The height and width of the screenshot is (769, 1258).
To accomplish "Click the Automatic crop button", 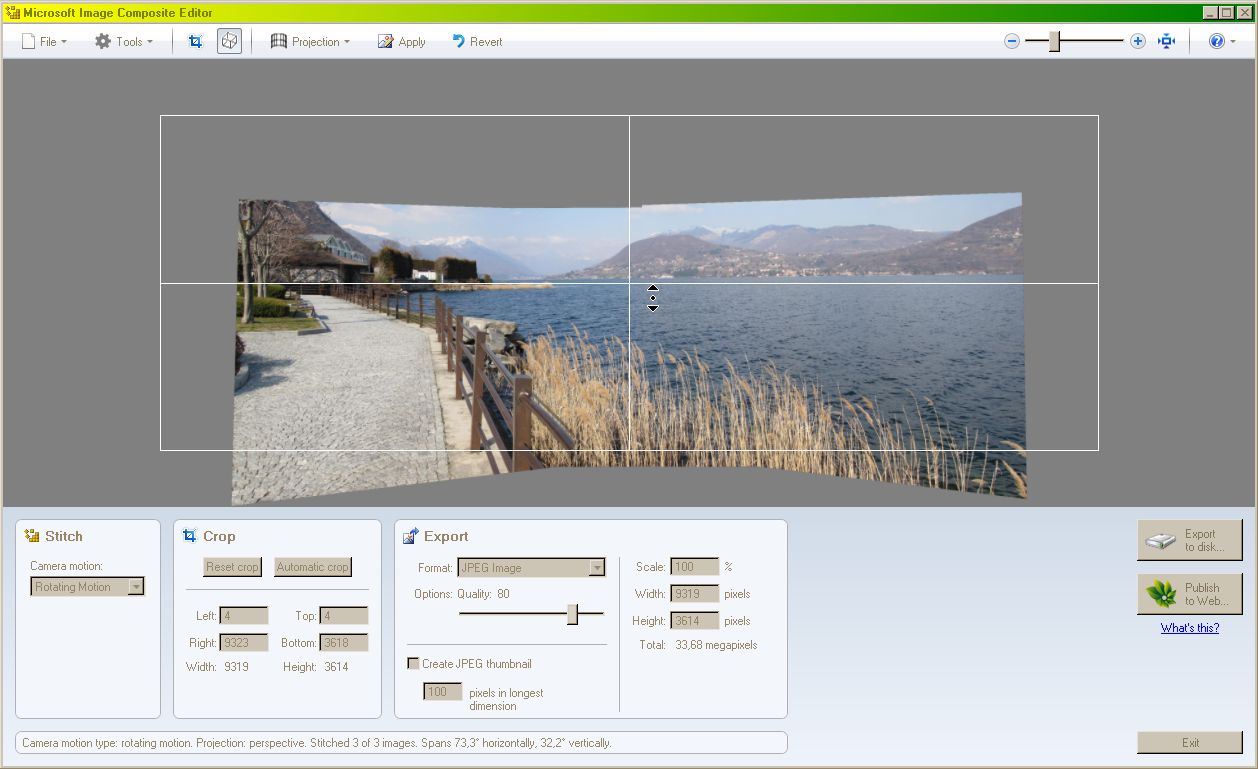I will tap(312, 567).
